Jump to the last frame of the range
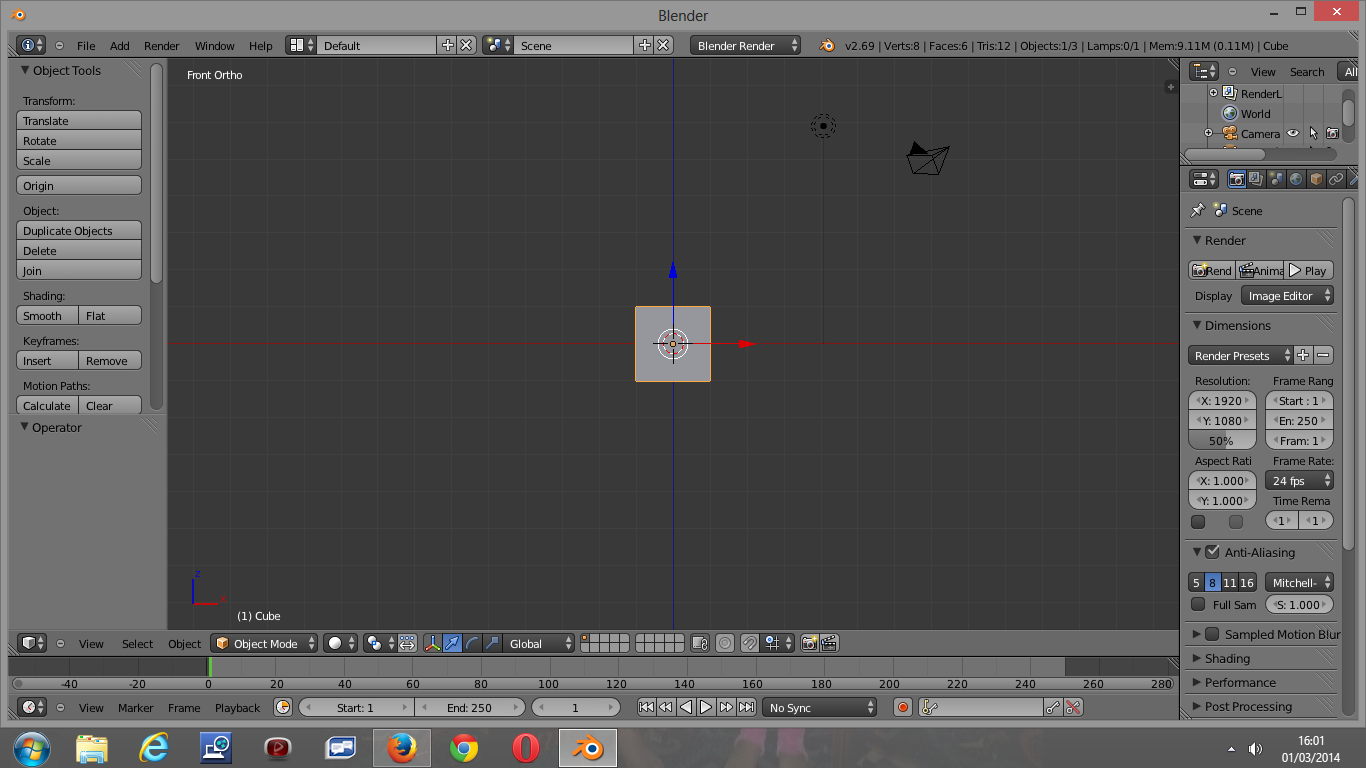 pyautogui.click(x=746, y=707)
